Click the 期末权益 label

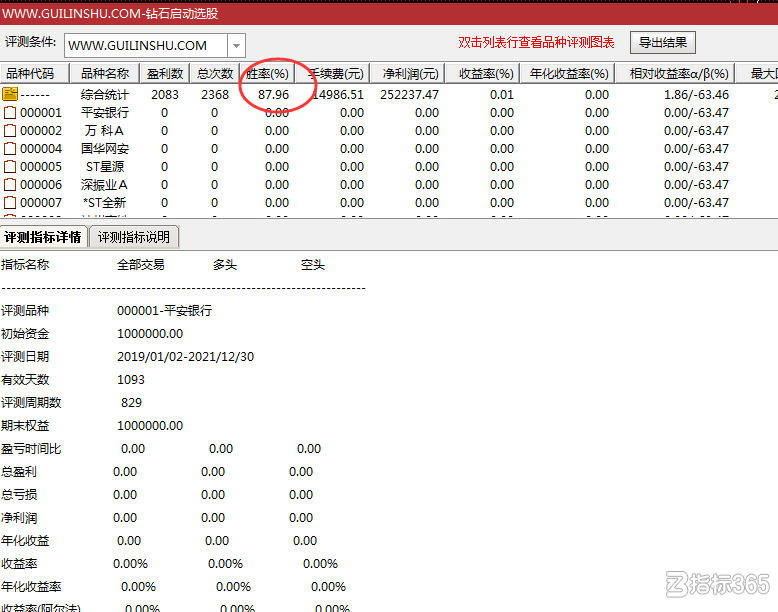pos(25,426)
